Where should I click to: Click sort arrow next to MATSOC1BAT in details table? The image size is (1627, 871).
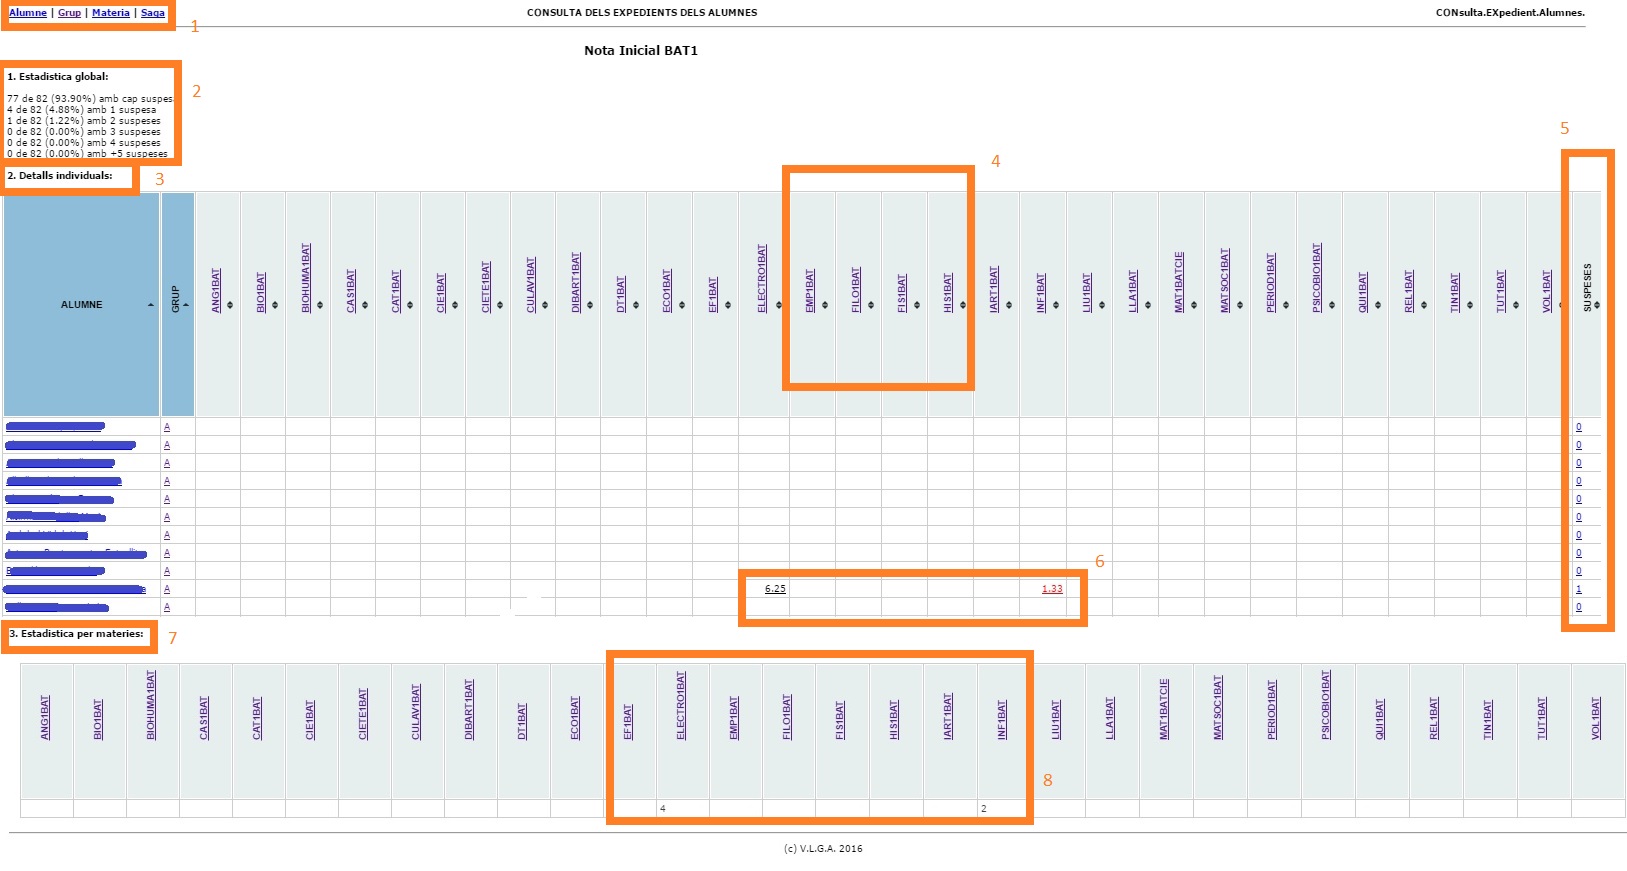[x=1240, y=305]
